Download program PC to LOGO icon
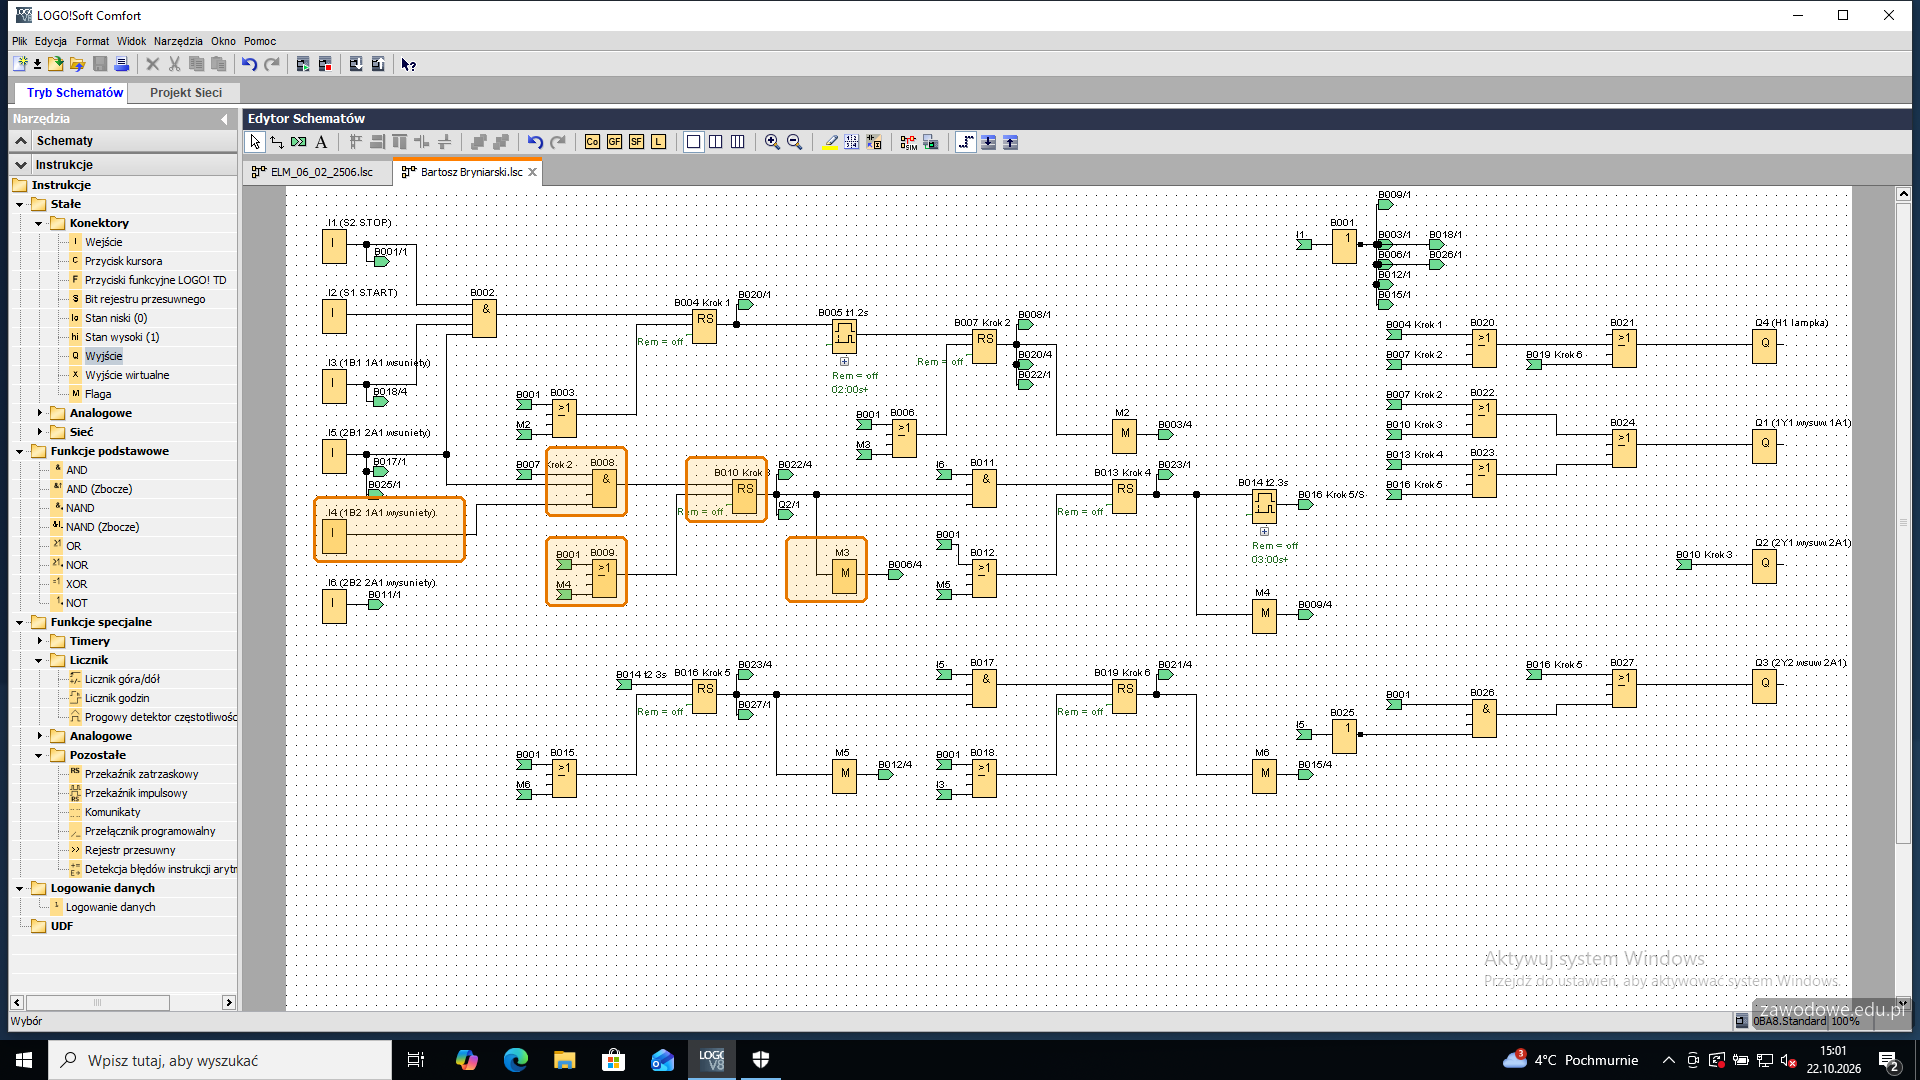 [356, 64]
